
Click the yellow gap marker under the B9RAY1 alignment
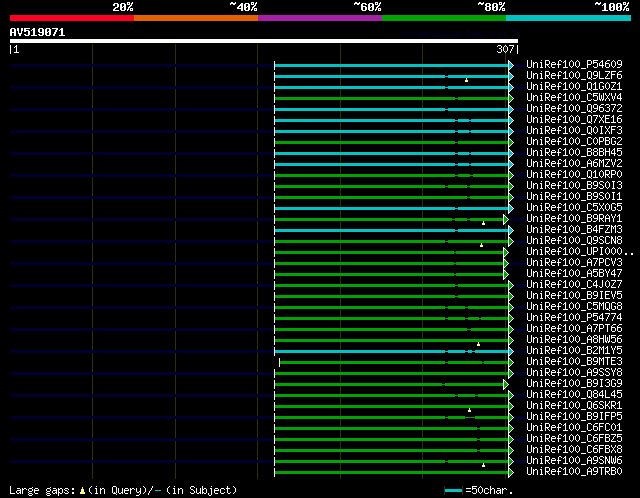(x=483, y=224)
